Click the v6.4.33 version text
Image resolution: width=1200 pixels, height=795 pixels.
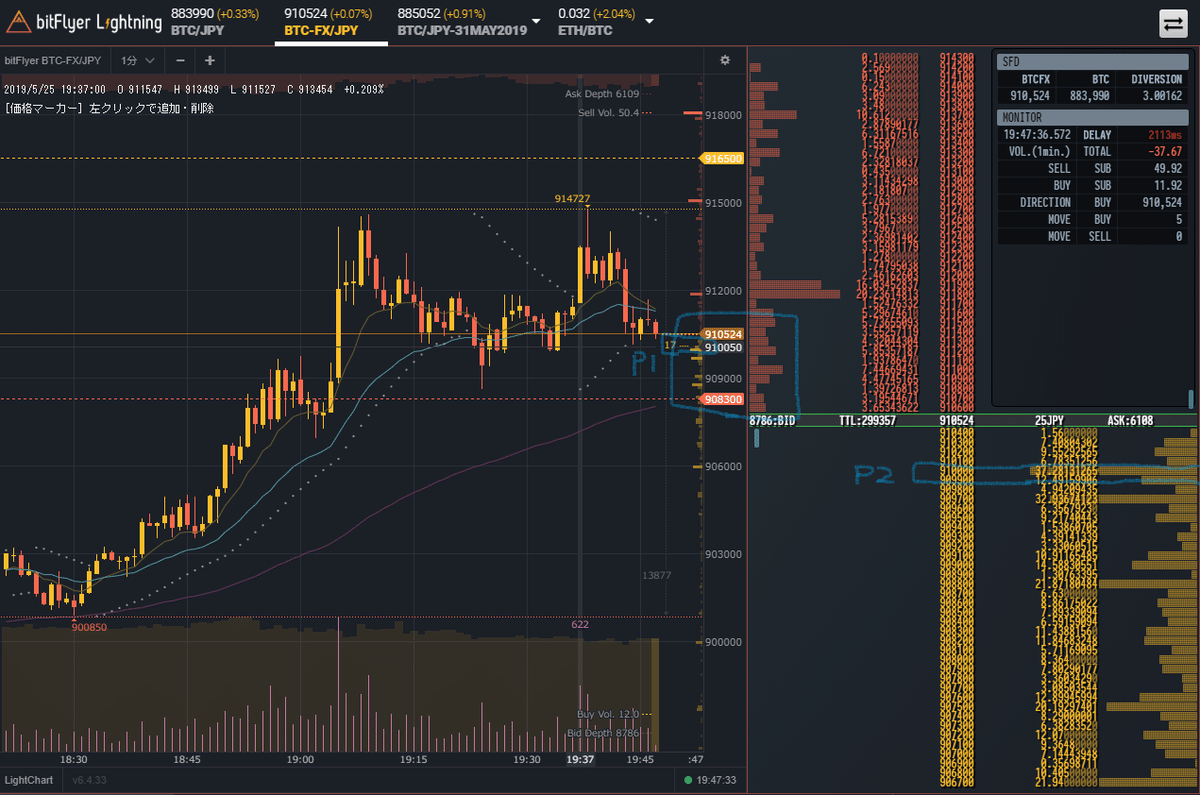(x=91, y=780)
